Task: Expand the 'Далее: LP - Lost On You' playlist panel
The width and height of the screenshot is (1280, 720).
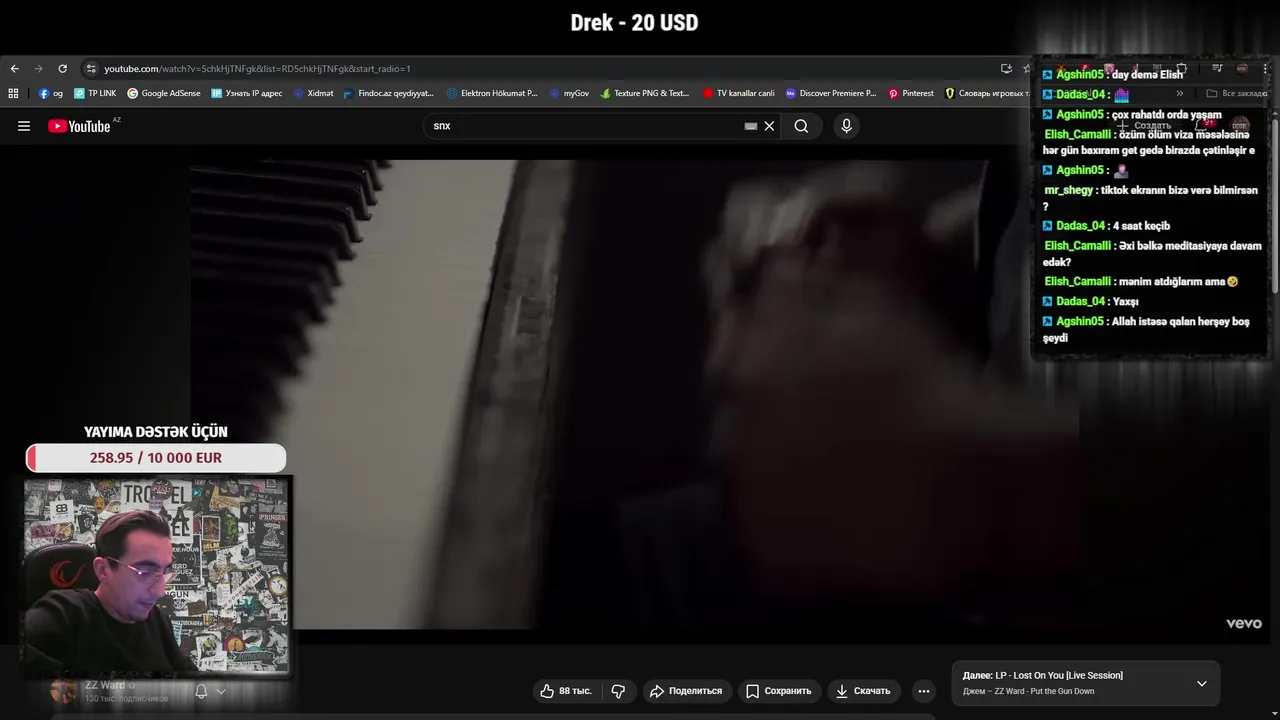Action: (1201, 684)
